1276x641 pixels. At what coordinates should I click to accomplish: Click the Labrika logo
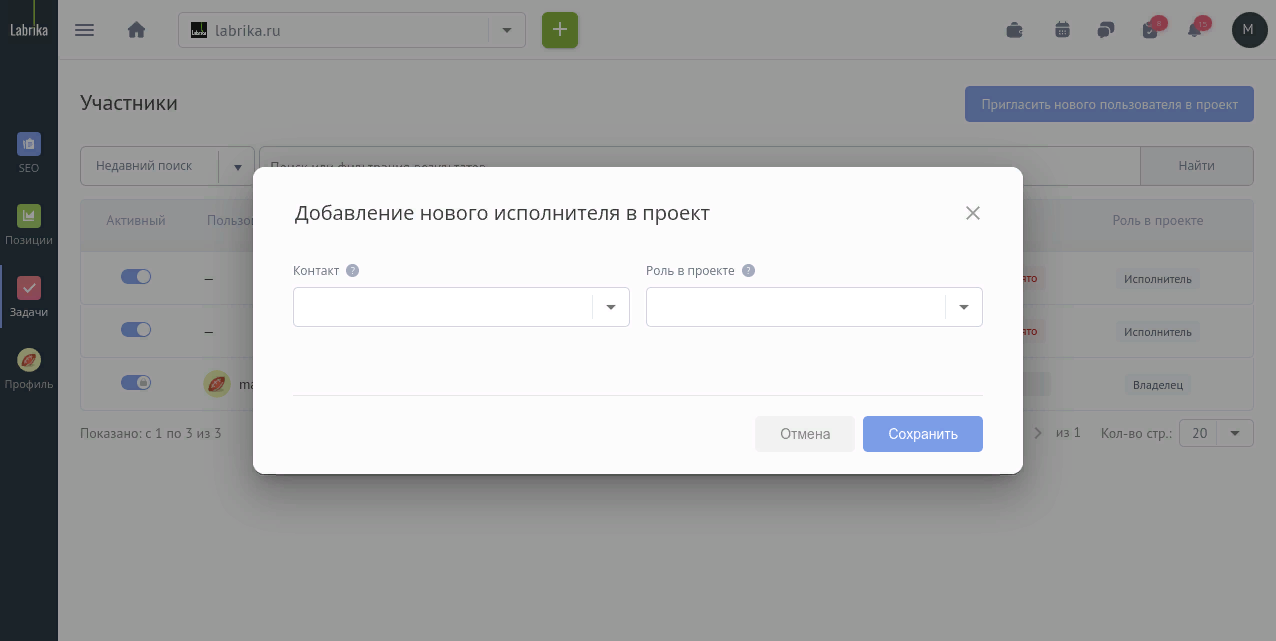29,30
